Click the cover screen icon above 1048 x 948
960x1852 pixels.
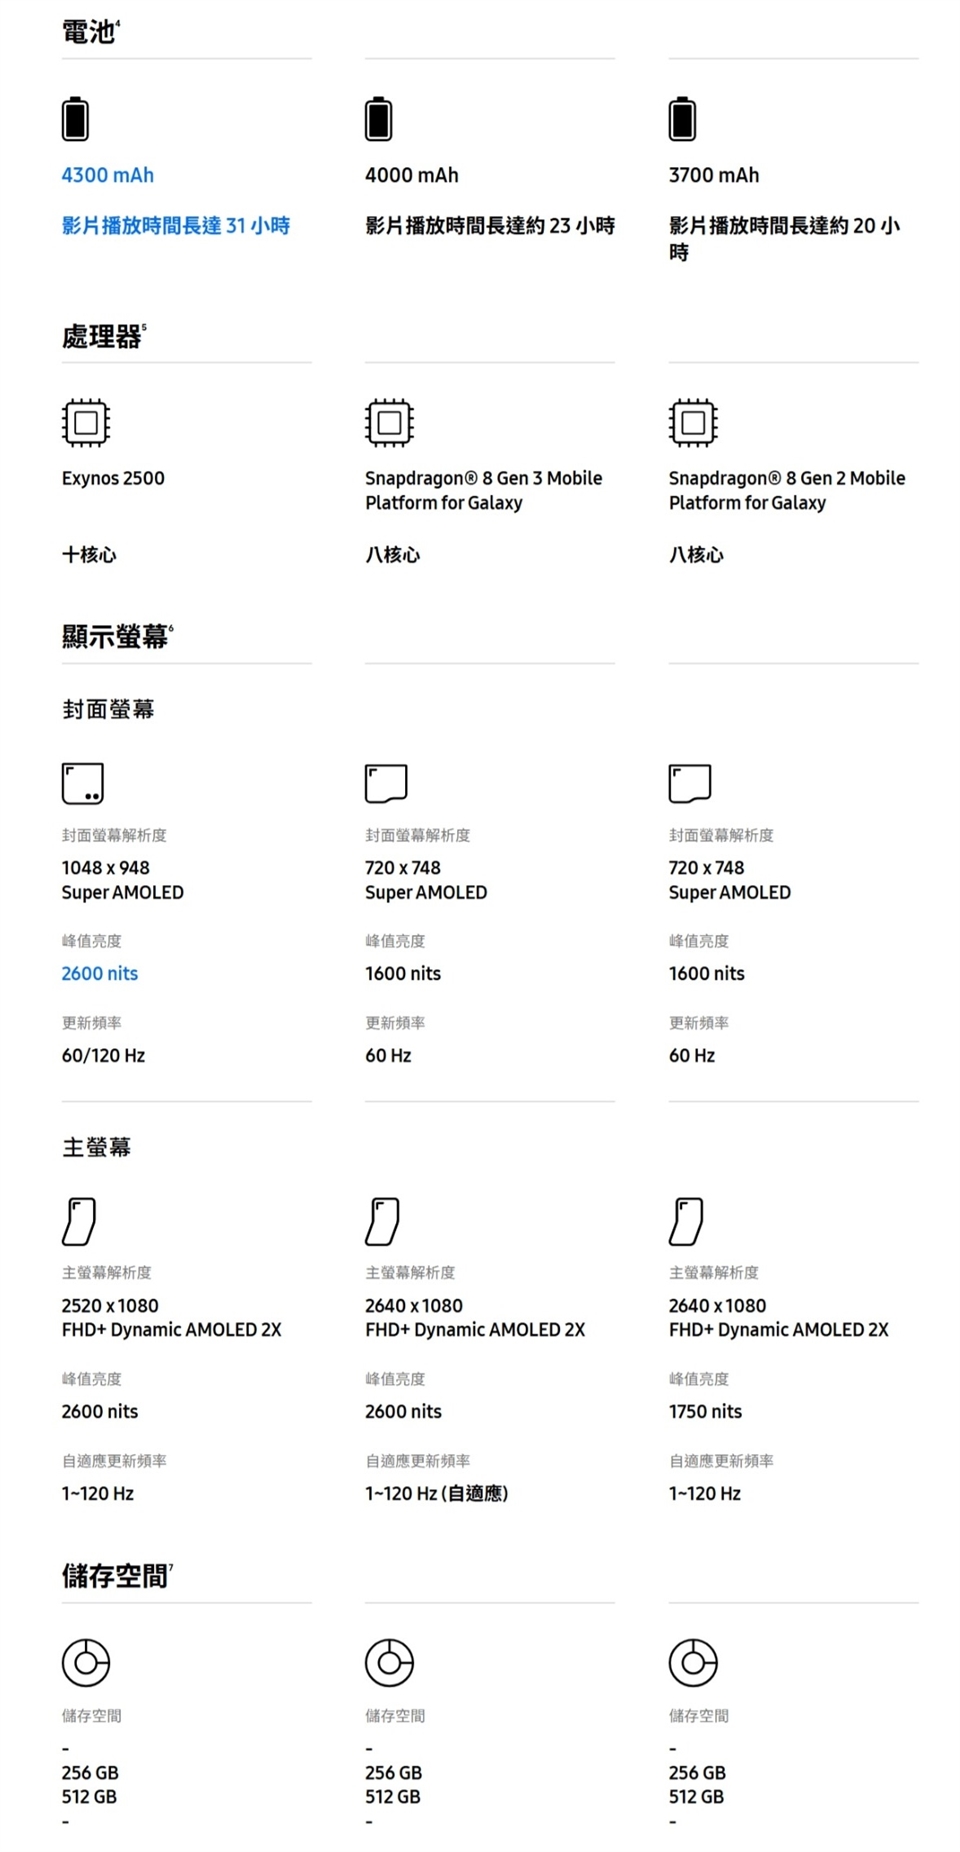tap(83, 783)
